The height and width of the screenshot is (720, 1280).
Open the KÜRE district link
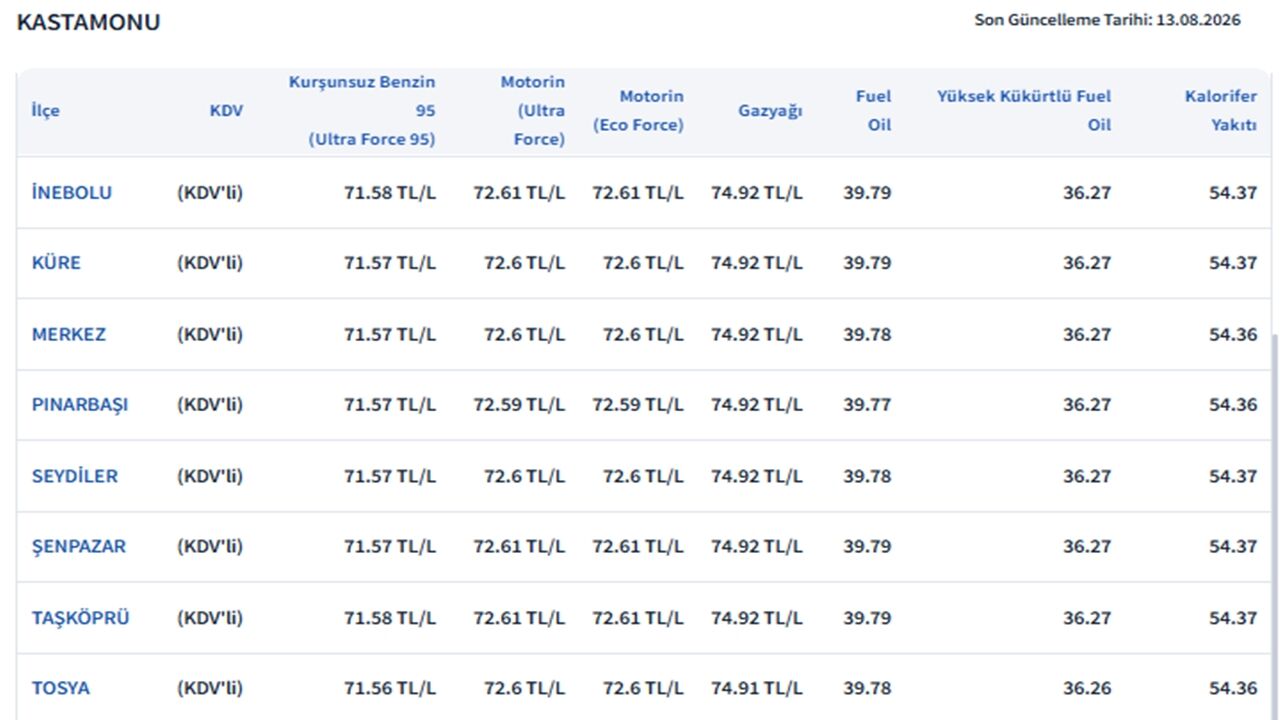[x=56, y=263]
